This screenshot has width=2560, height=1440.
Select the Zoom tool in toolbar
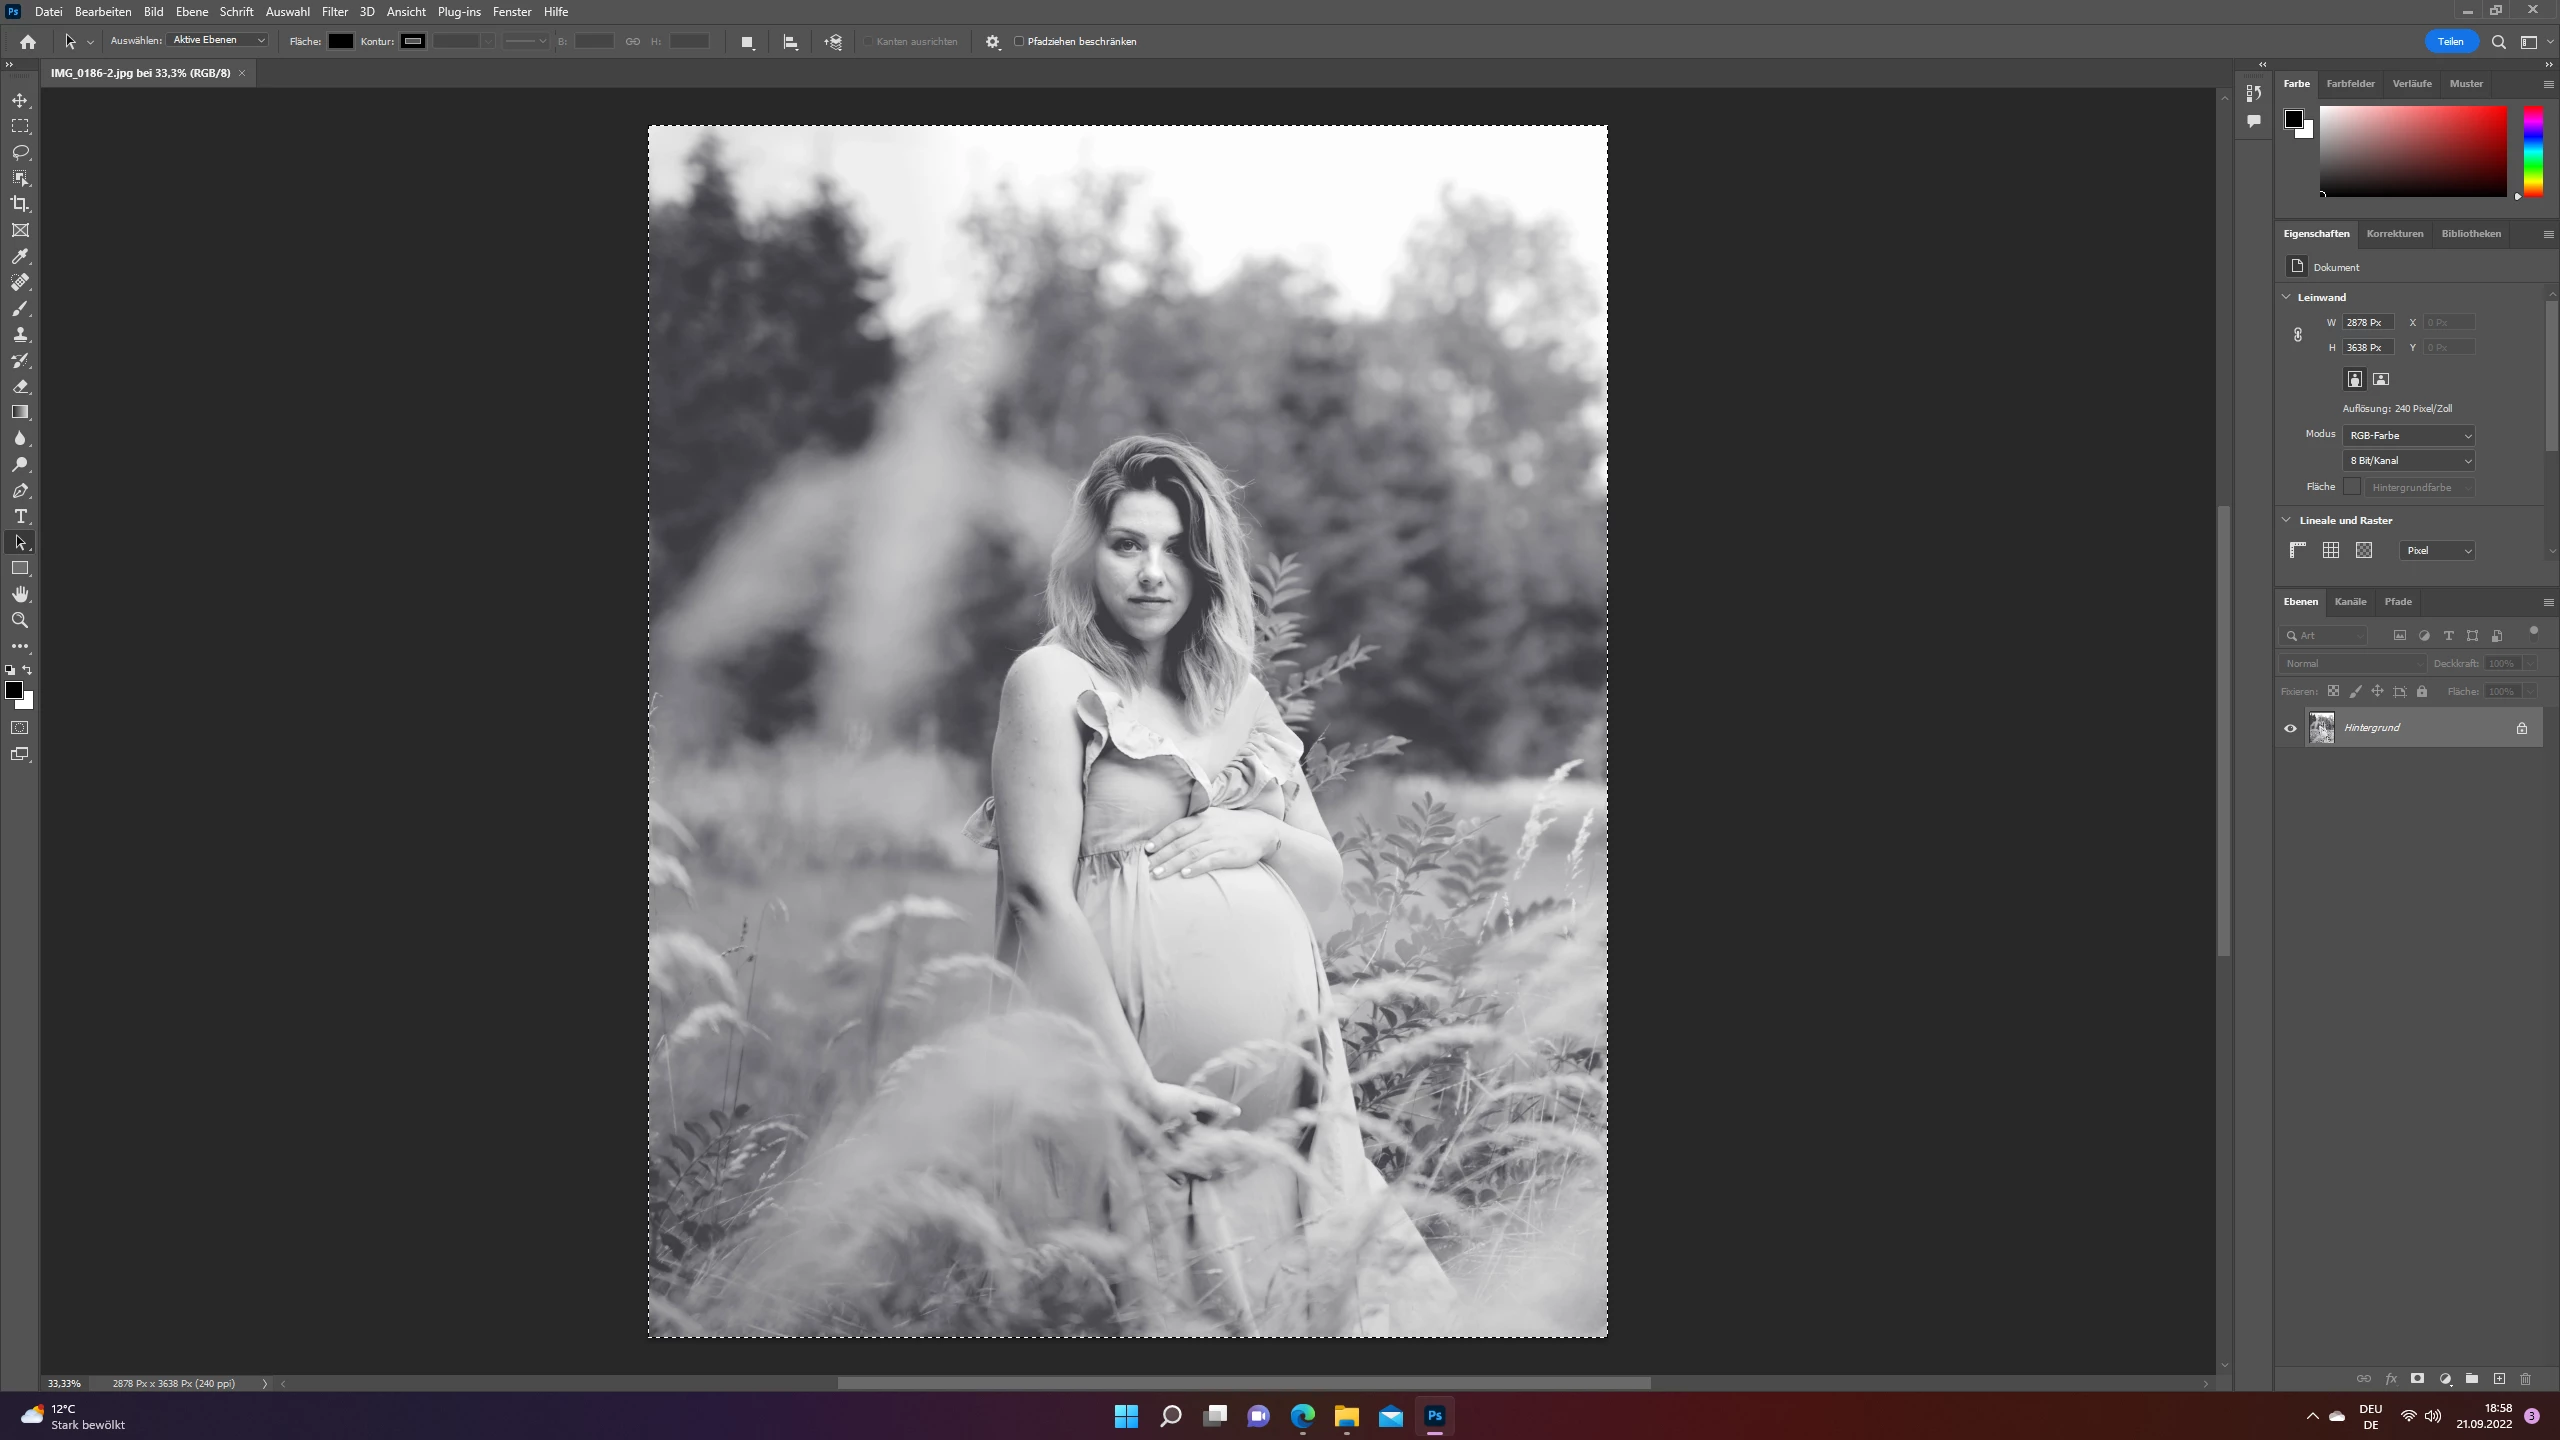tap(20, 620)
